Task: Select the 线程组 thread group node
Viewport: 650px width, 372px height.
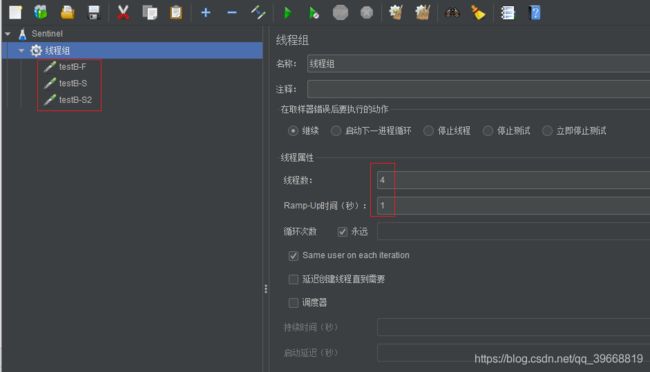Action: tap(57, 51)
